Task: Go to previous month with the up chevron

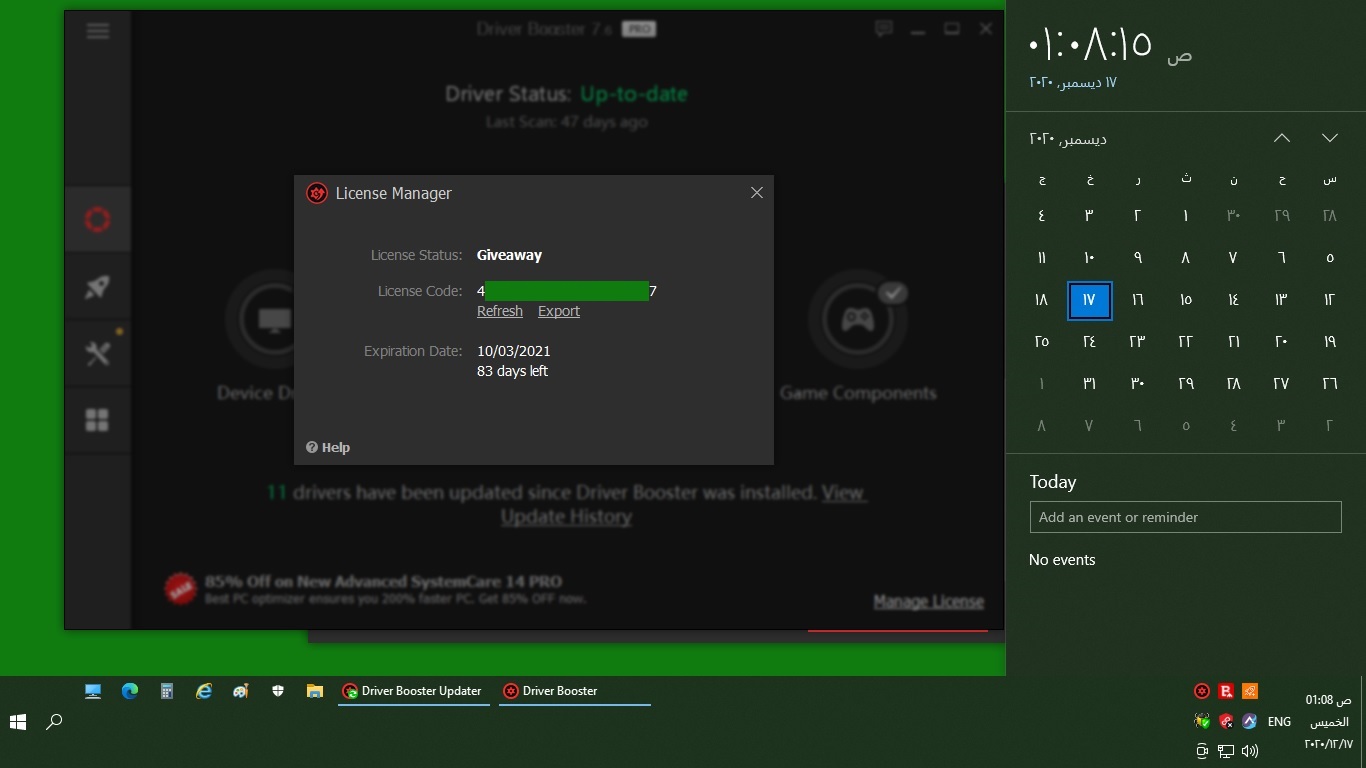Action: pos(1282,138)
